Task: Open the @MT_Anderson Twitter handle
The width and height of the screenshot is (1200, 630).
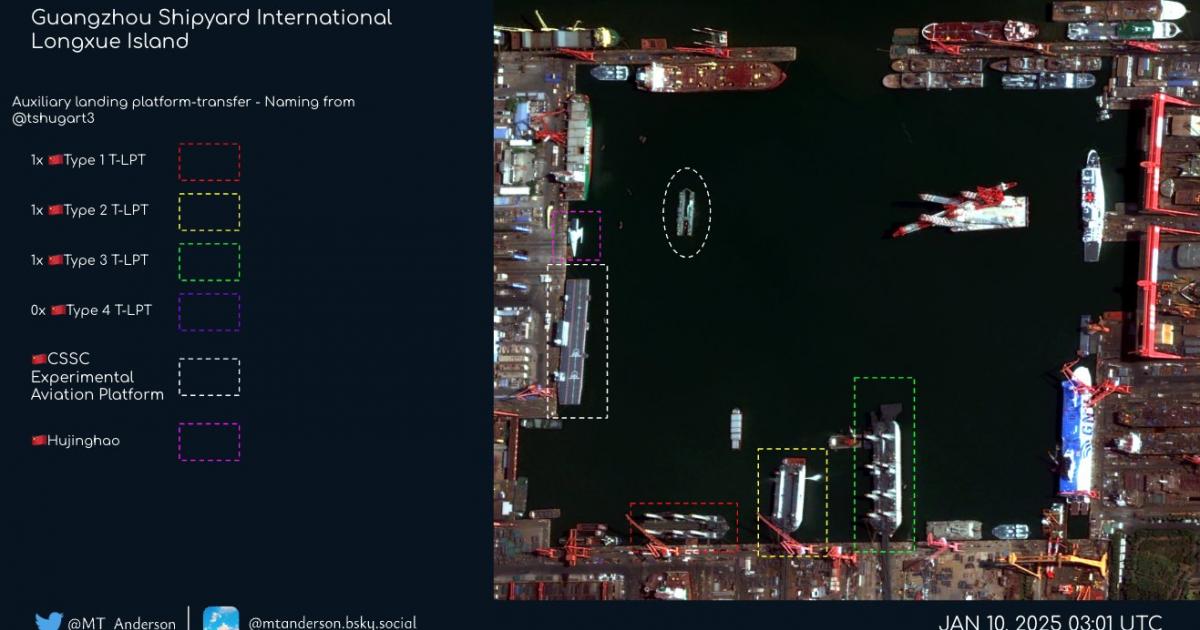Action: (x=122, y=623)
